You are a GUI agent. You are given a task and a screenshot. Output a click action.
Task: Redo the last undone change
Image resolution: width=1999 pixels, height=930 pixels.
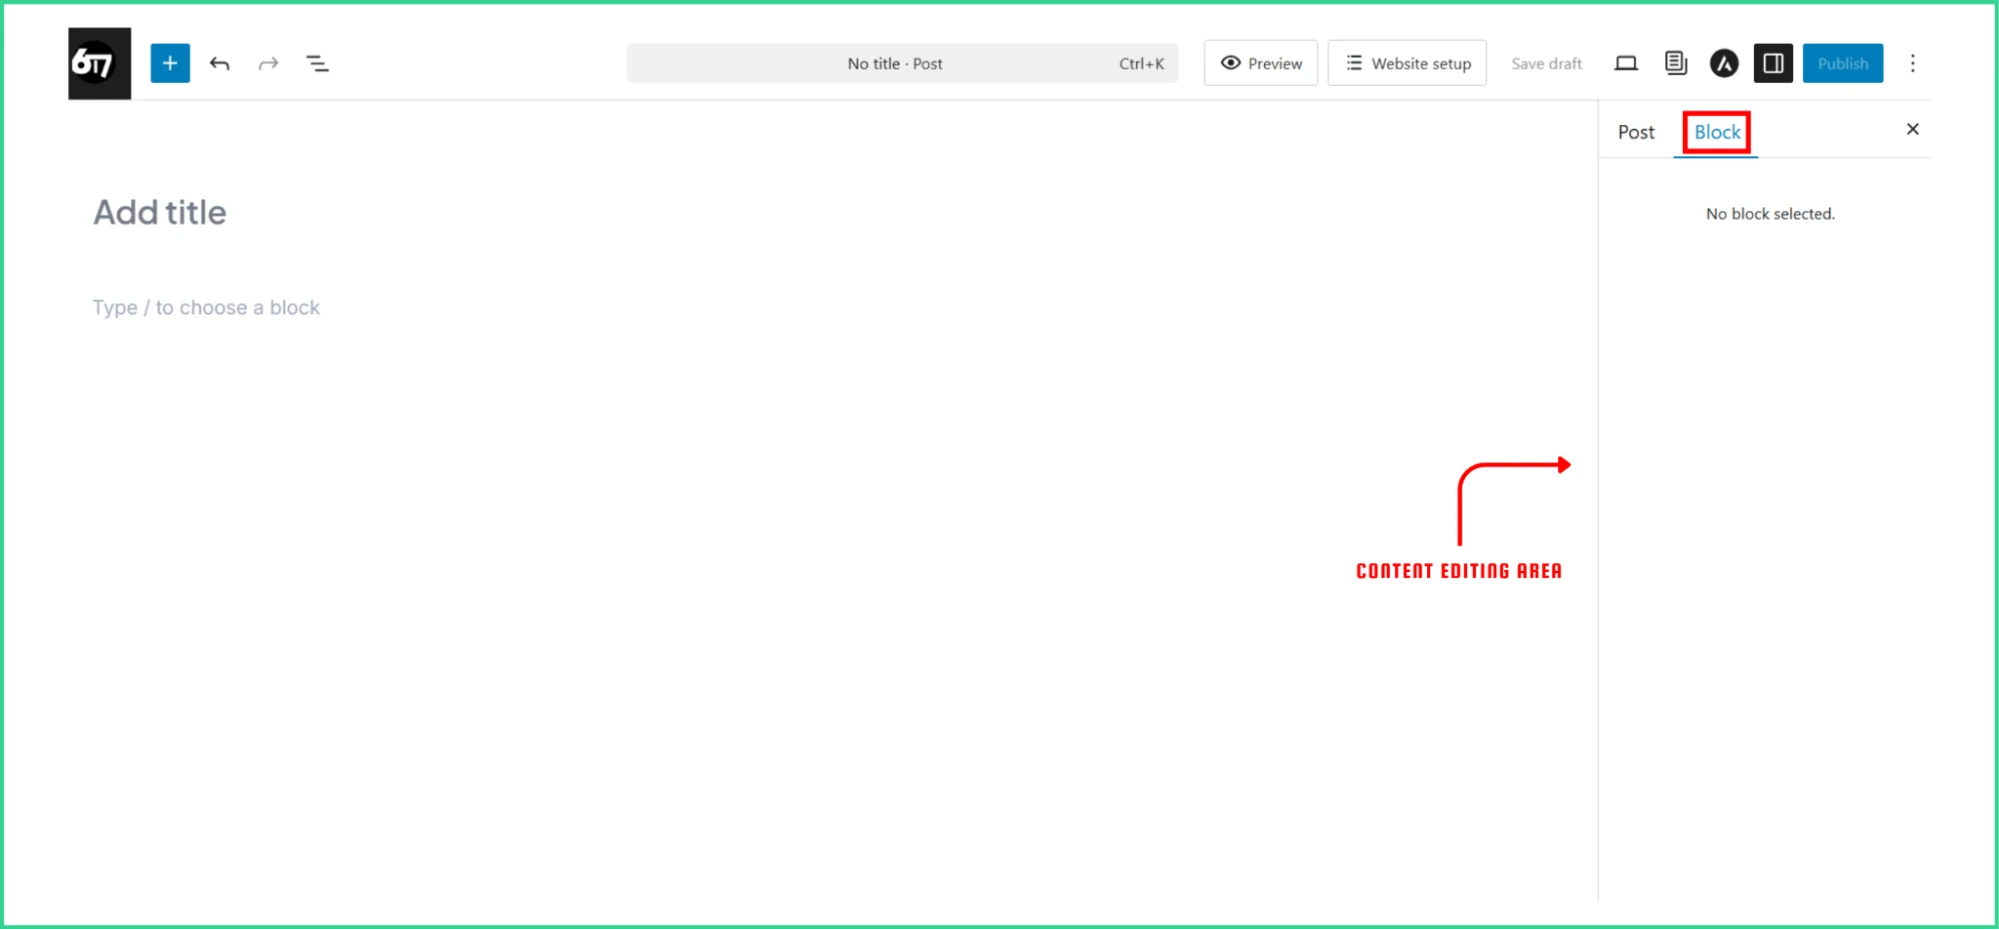tap(268, 64)
